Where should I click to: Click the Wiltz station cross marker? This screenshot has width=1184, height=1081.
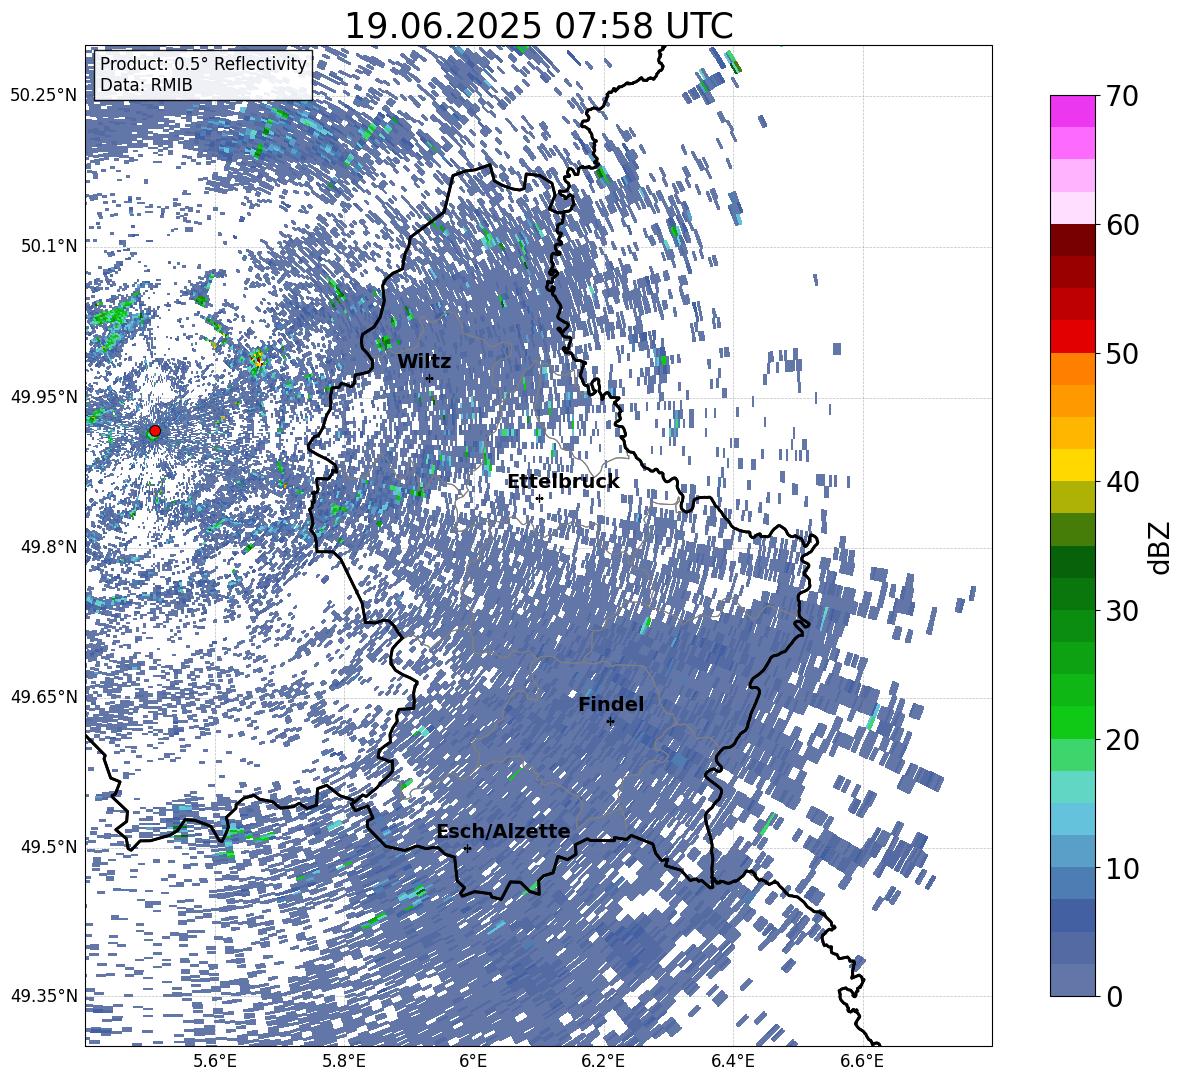429,378
